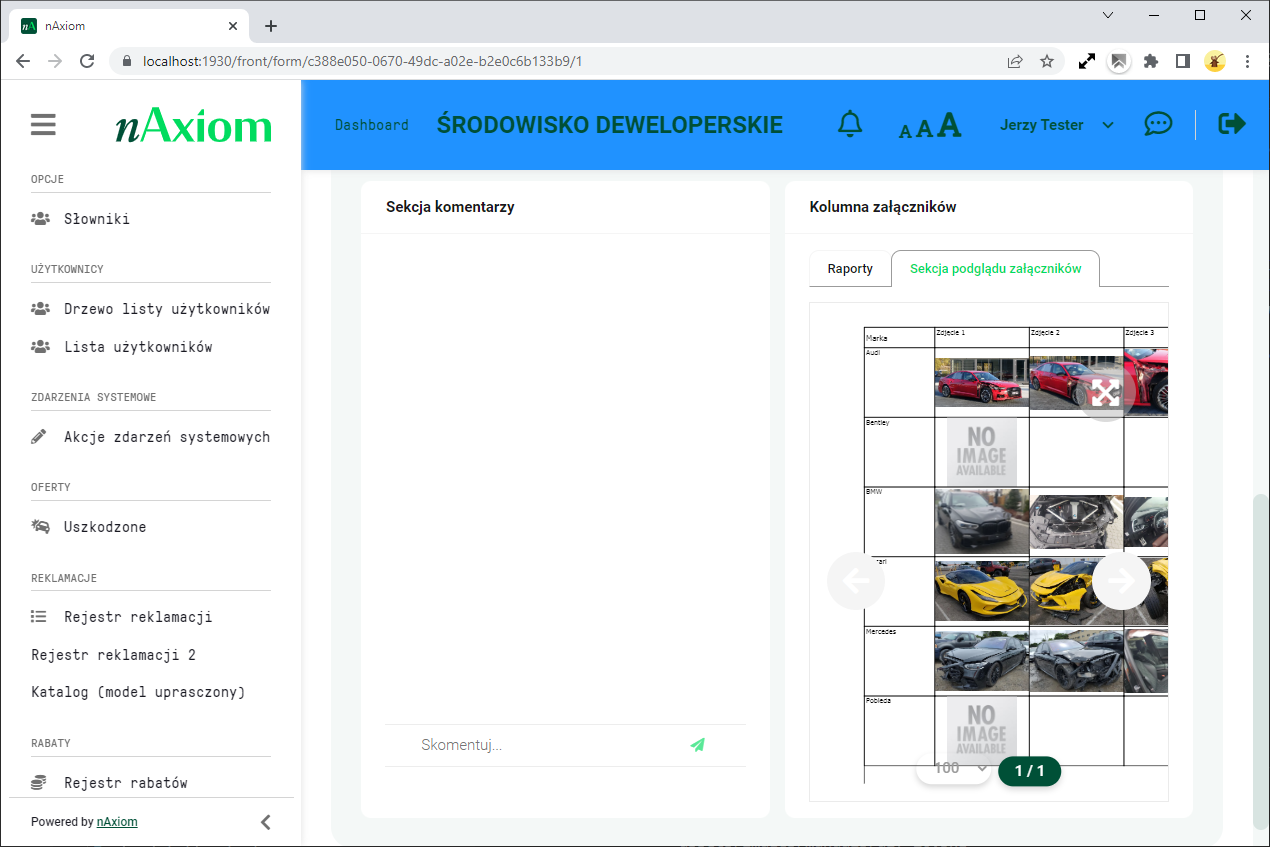1270x847 pixels.
Task: Collapse the sidebar with chevron arrow
Action: (x=265, y=822)
